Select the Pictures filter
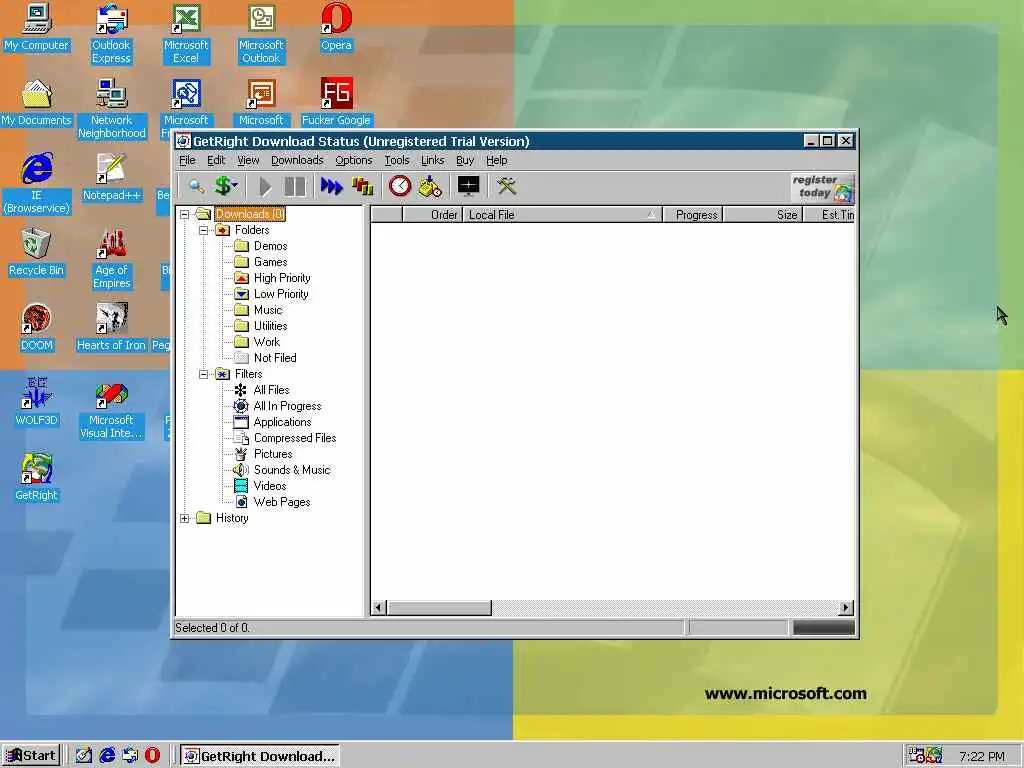1024x768 pixels. click(273, 454)
